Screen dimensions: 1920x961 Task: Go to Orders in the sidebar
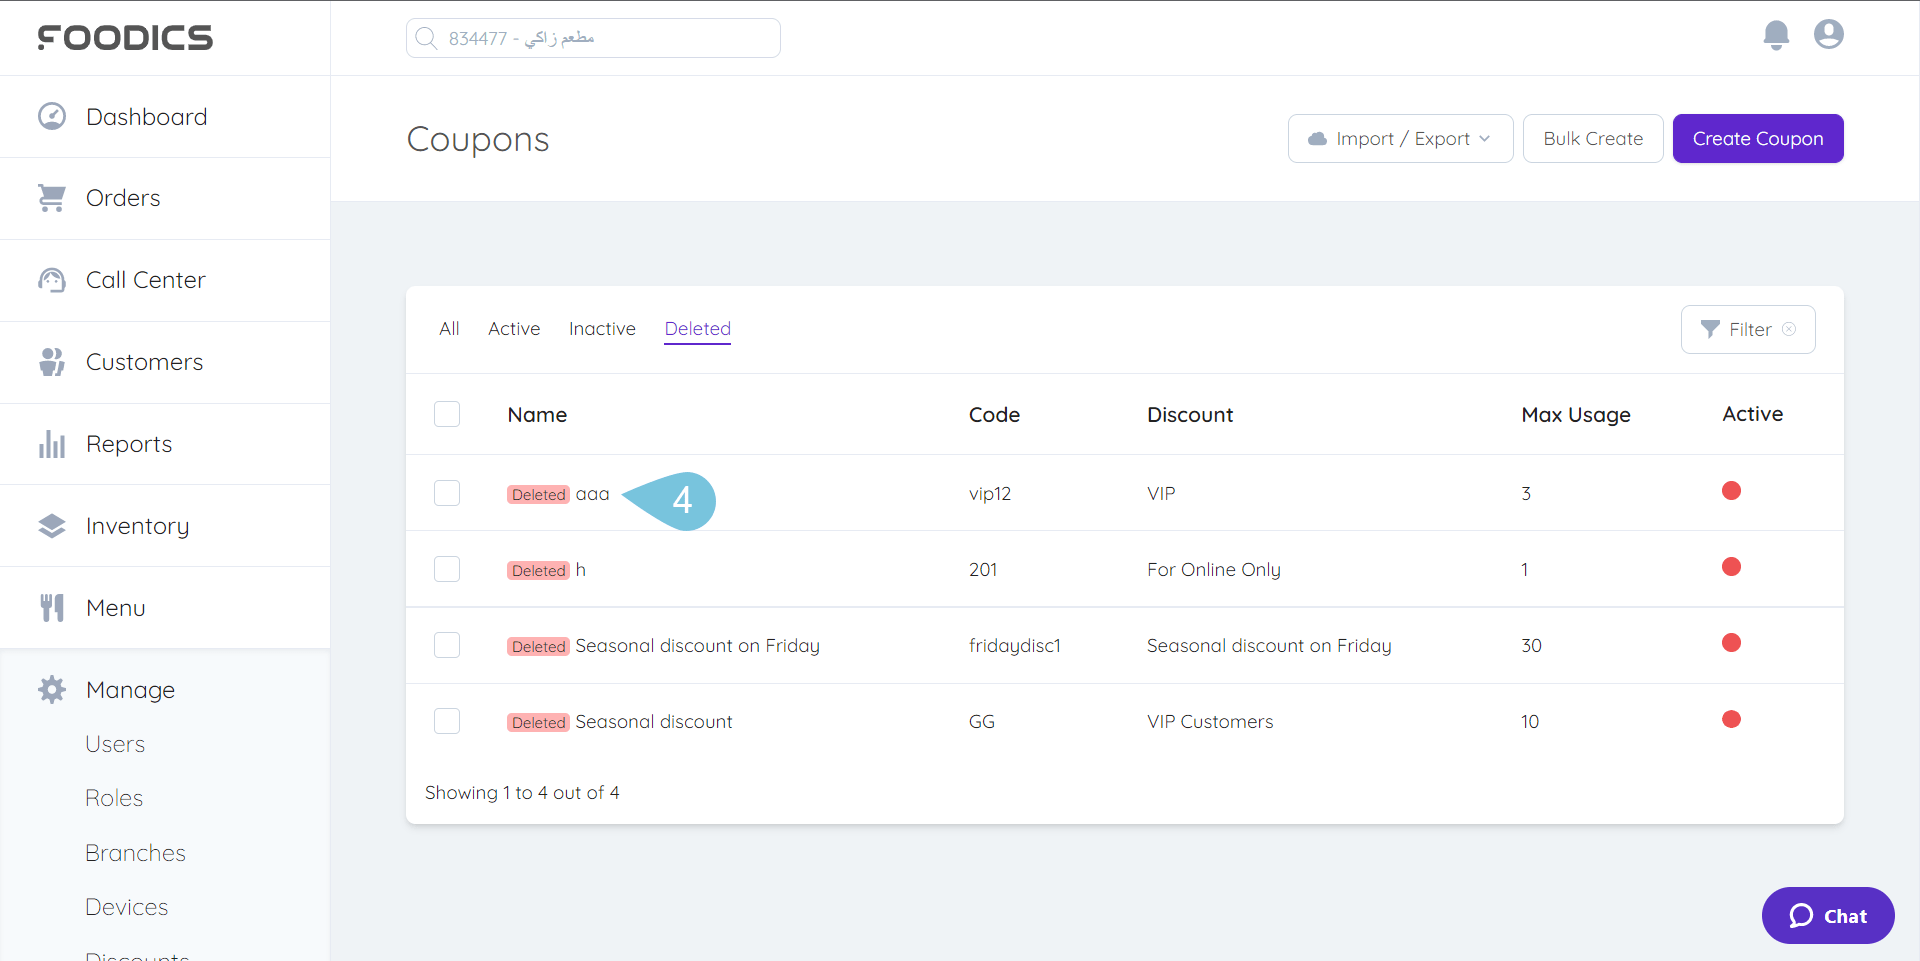pyautogui.click(x=165, y=198)
